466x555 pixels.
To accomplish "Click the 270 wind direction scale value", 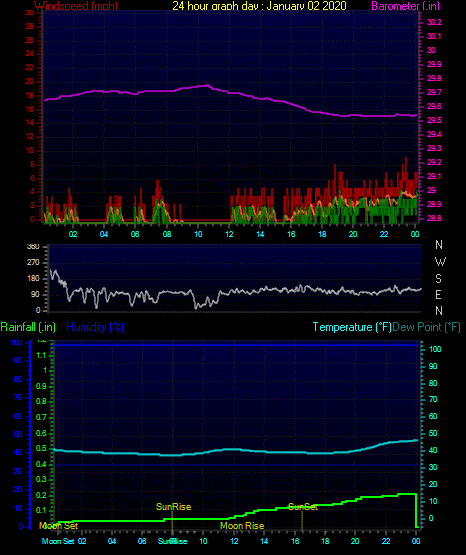I will pyautogui.click(x=33, y=263).
